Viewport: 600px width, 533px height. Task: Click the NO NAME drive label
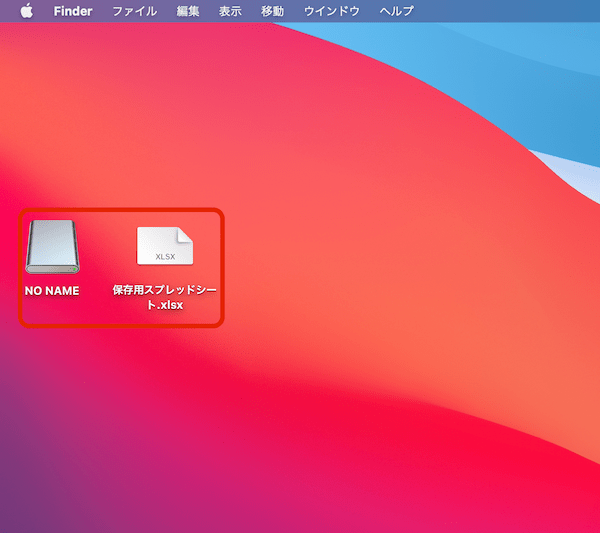click(52, 291)
